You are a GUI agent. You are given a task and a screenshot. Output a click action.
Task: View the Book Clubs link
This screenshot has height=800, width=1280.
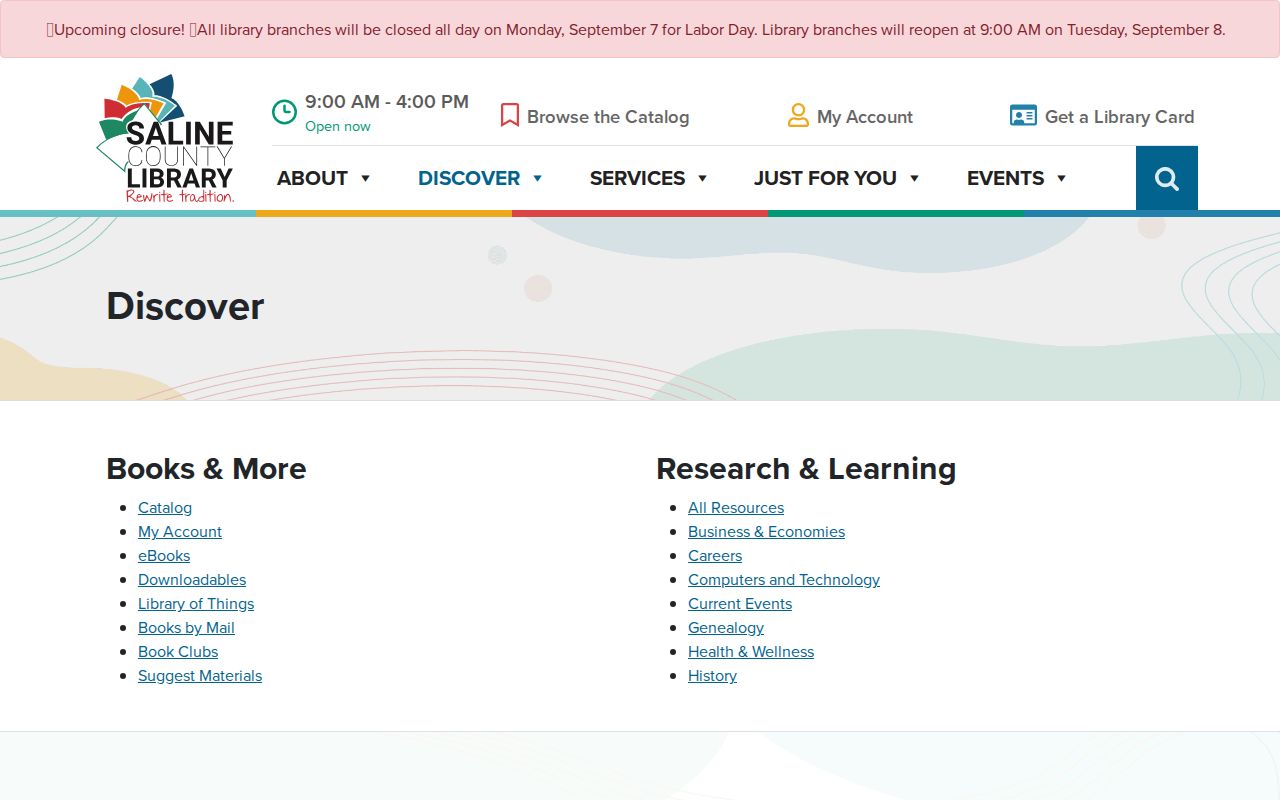[x=178, y=652]
